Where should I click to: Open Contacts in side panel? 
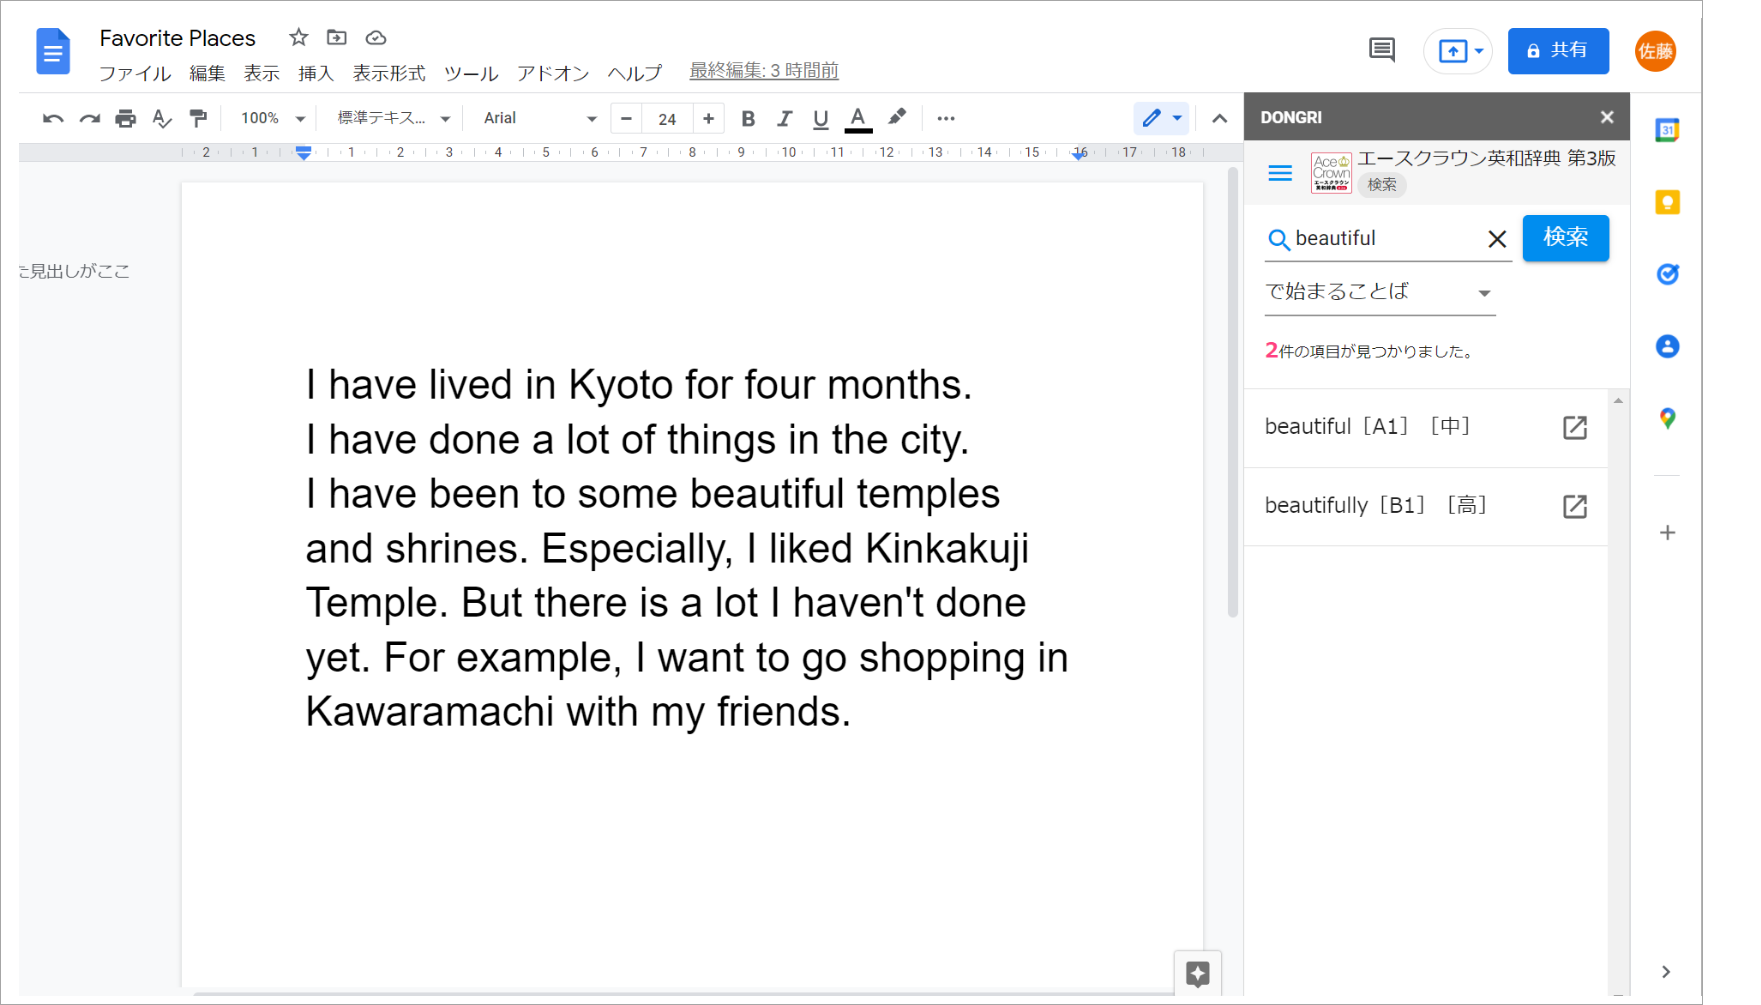(1667, 346)
